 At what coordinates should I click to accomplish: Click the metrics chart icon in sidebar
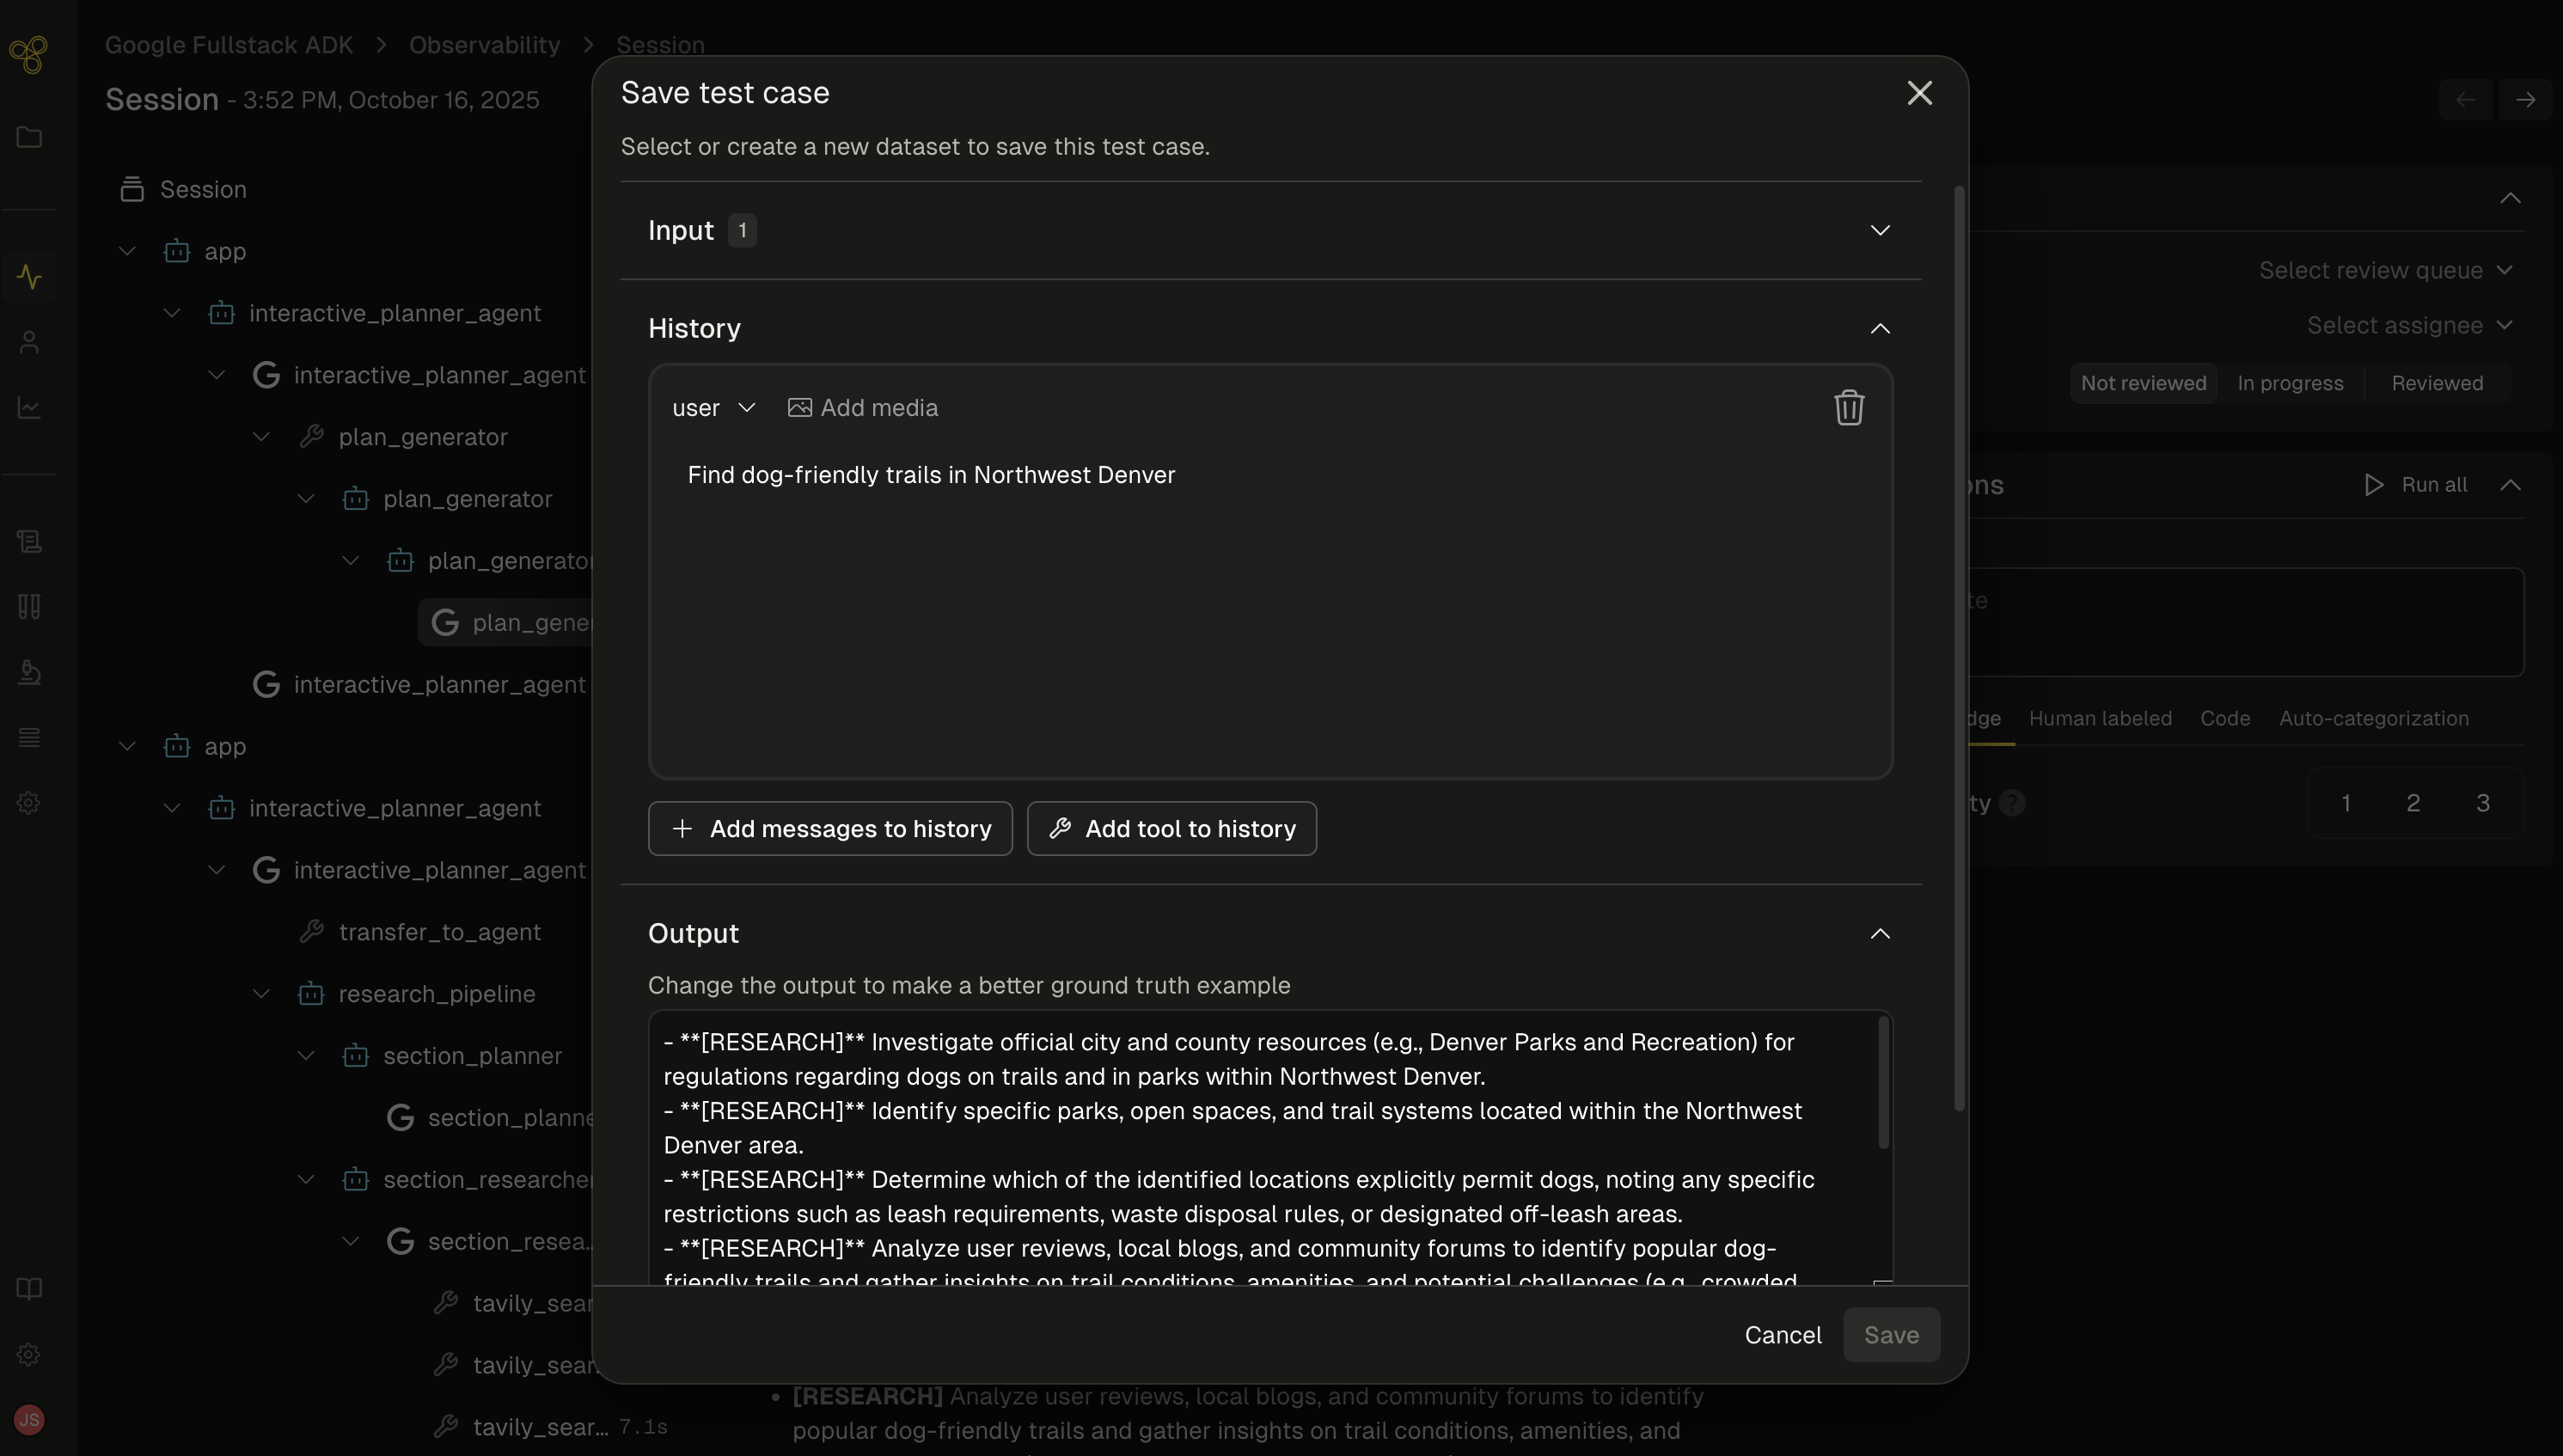pyautogui.click(x=29, y=408)
